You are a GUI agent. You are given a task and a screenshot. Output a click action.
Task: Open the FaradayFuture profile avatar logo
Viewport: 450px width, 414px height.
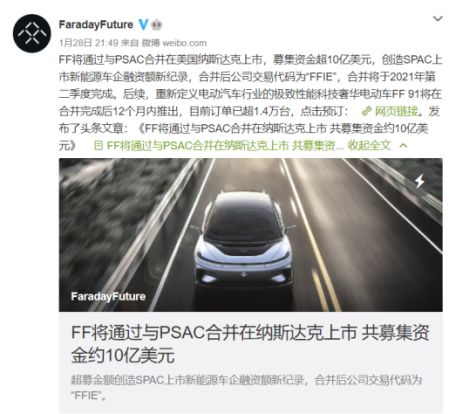(32, 33)
